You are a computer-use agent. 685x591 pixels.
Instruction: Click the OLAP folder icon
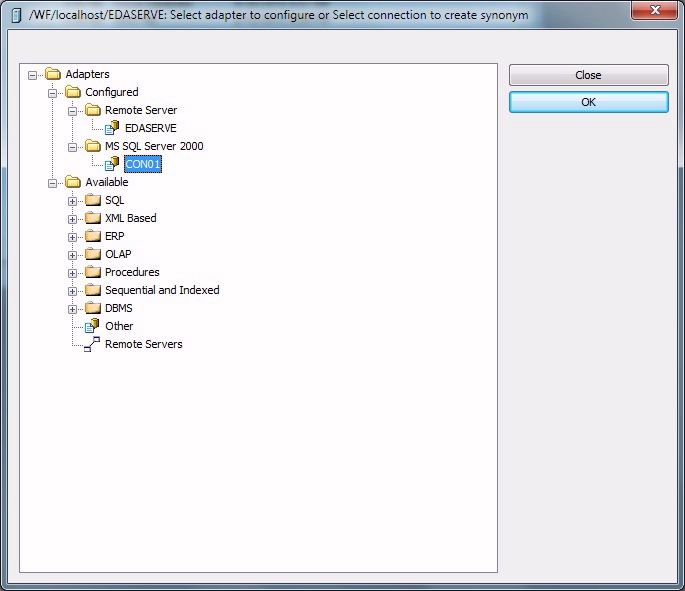(x=93, y=254)
